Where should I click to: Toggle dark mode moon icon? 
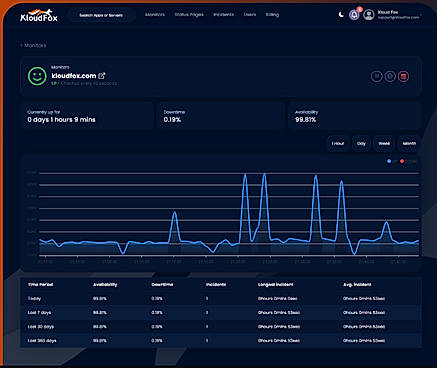click(341, 14)
